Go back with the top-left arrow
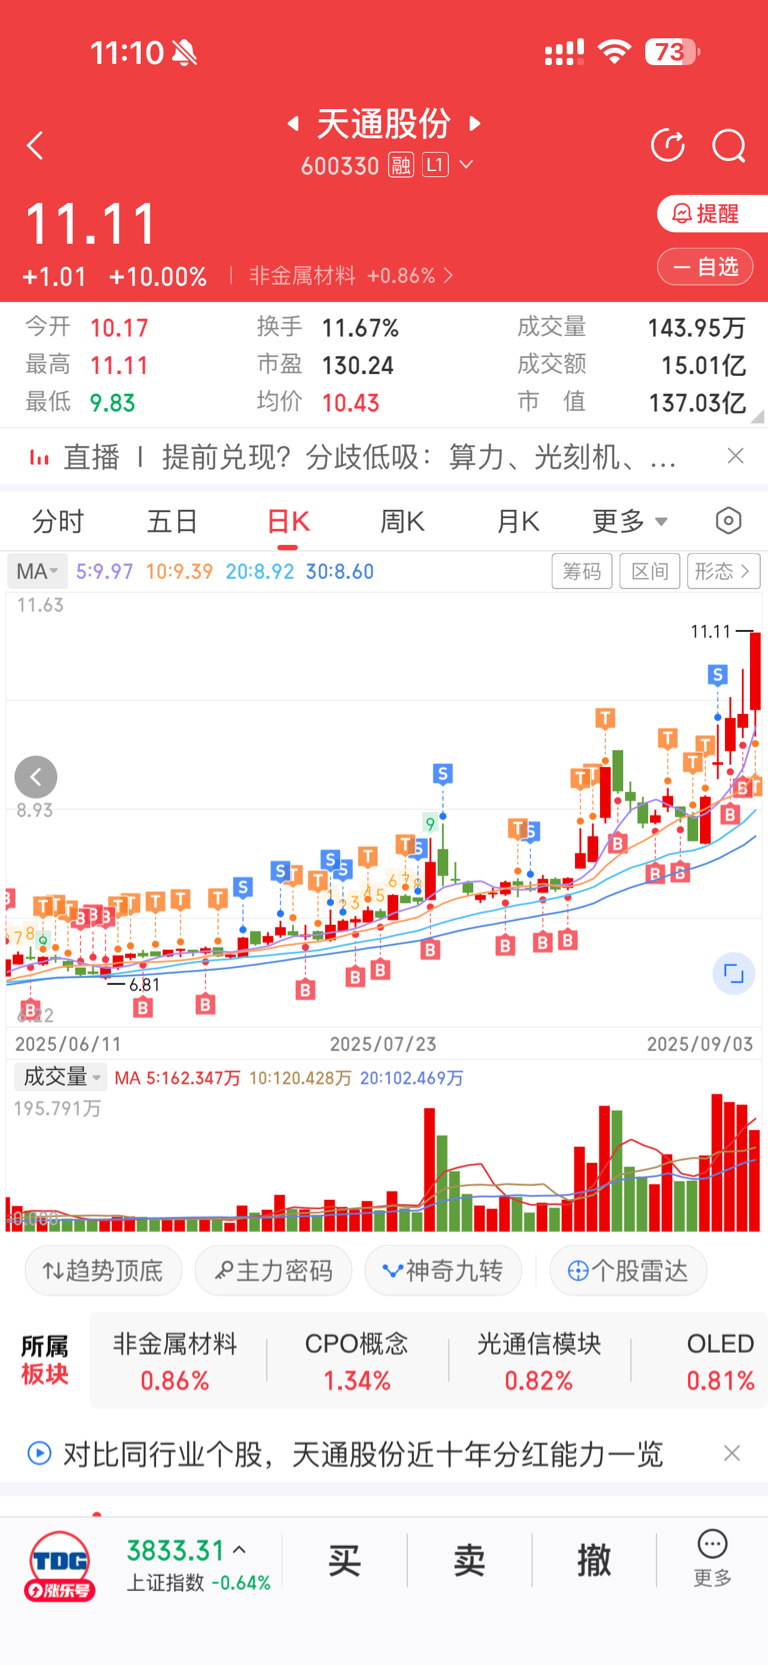 (35, 146)
